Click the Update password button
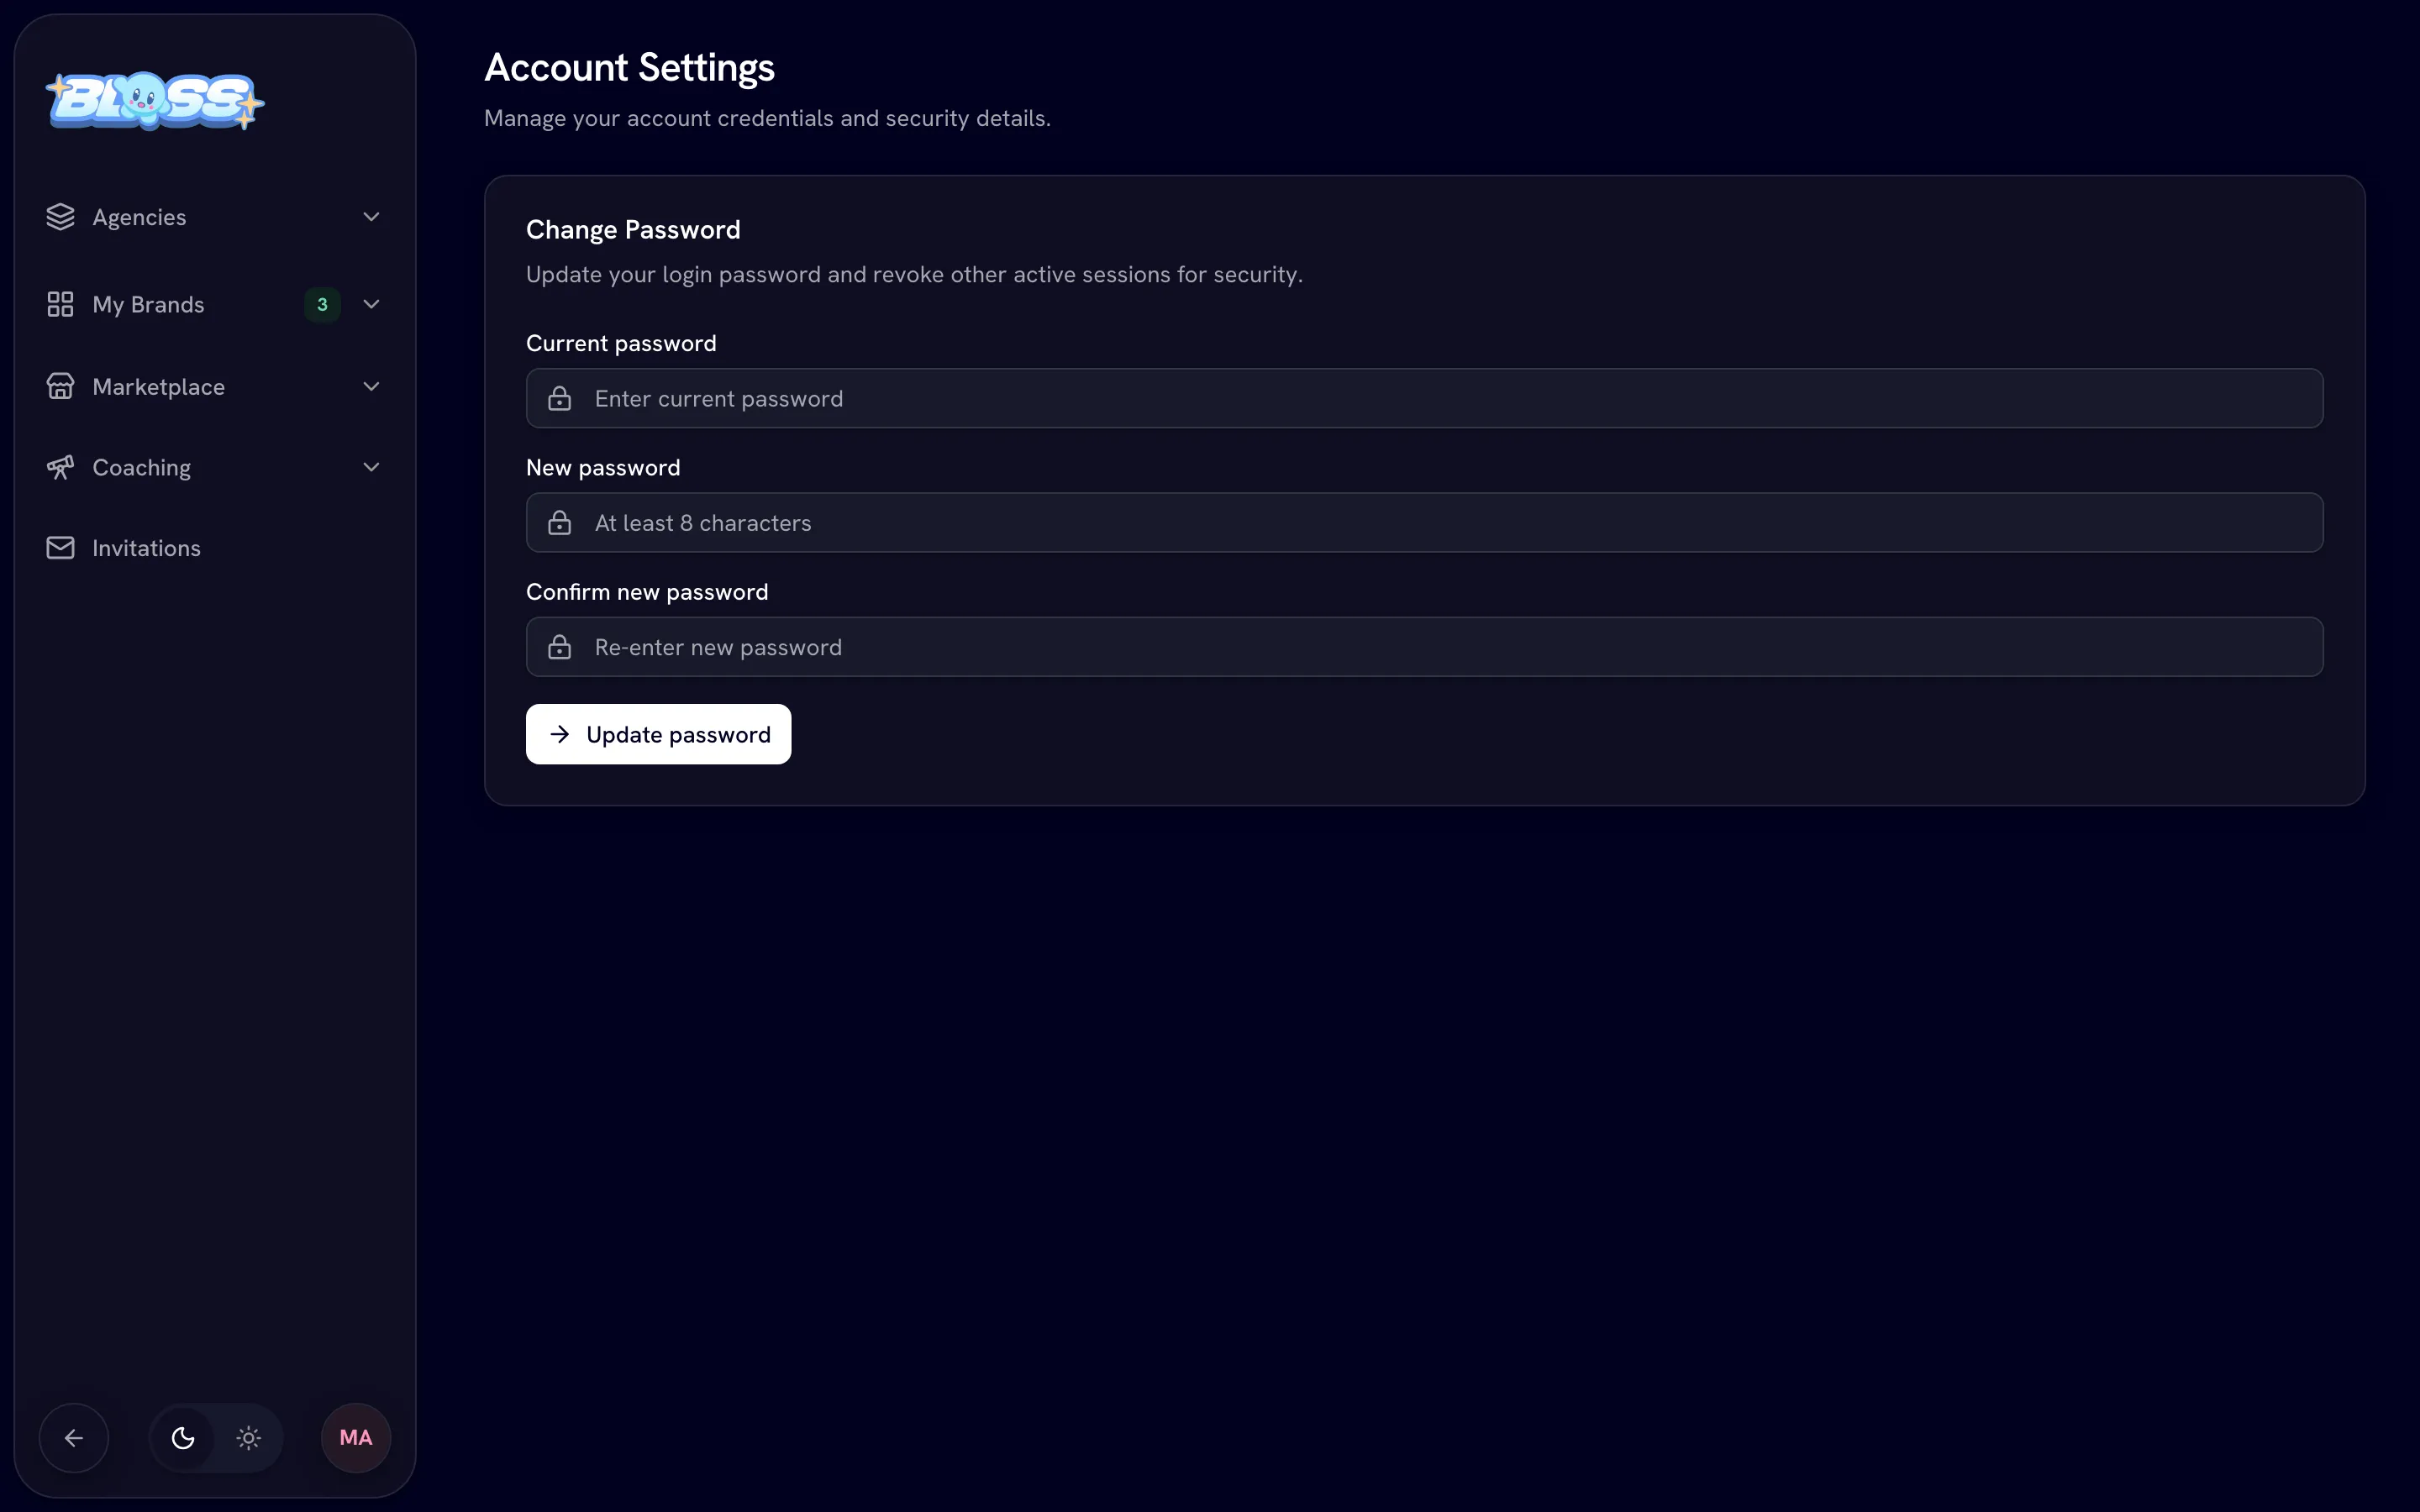This screenshot has width=2420, height=1512. pyautogui.click(x=658, y=734)
